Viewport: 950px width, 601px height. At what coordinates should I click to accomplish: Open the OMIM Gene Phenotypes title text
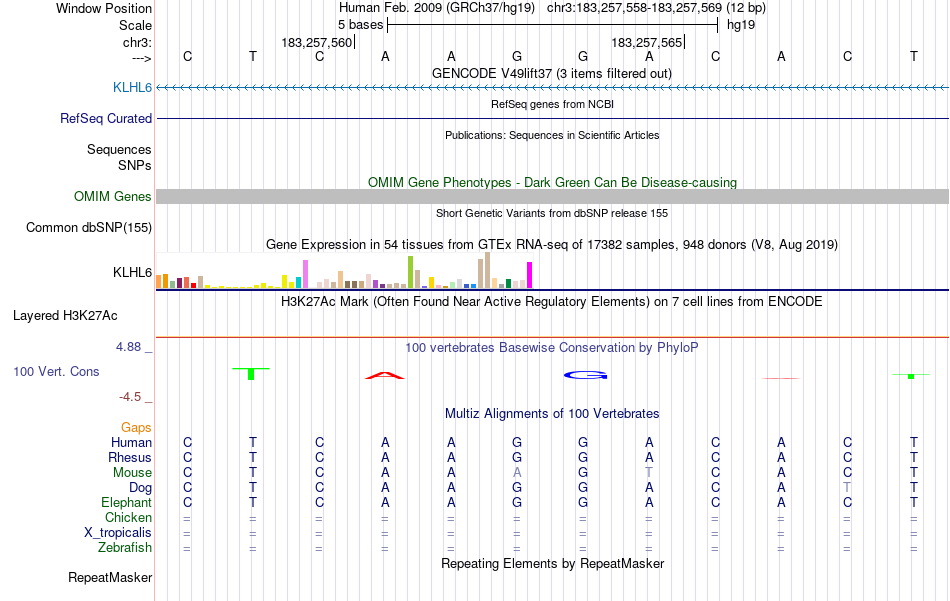pos(552,182)
